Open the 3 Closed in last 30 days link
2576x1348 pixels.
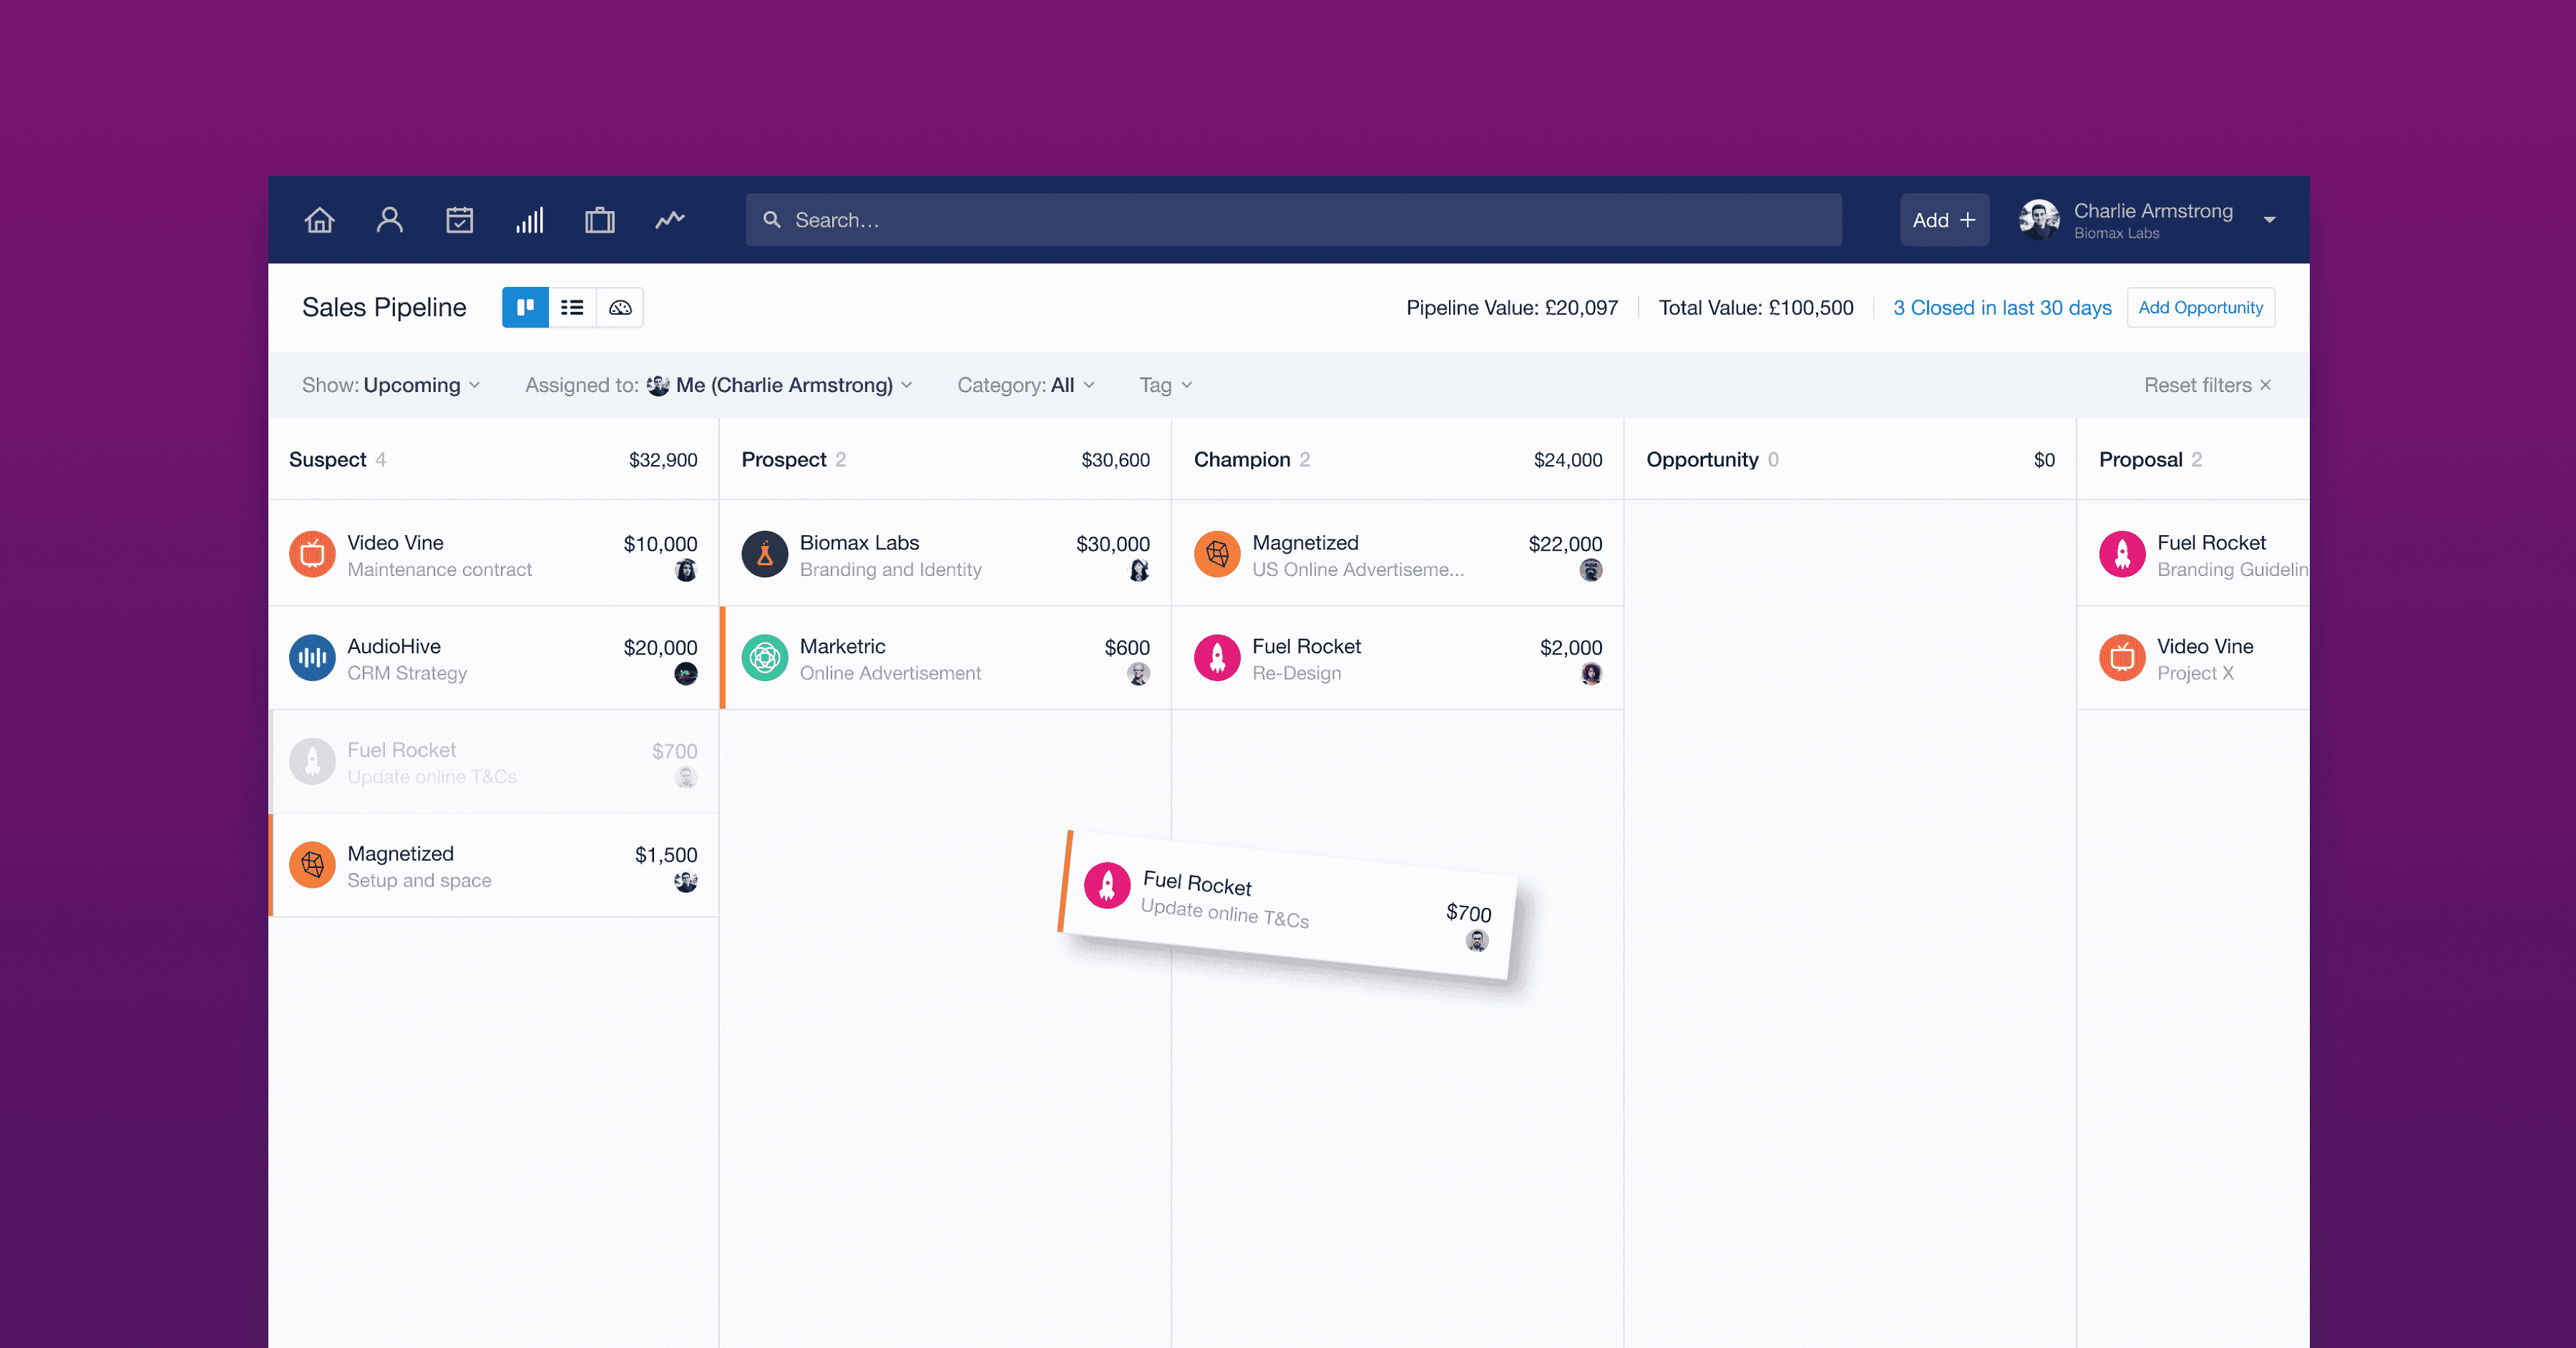point(2002,308)
